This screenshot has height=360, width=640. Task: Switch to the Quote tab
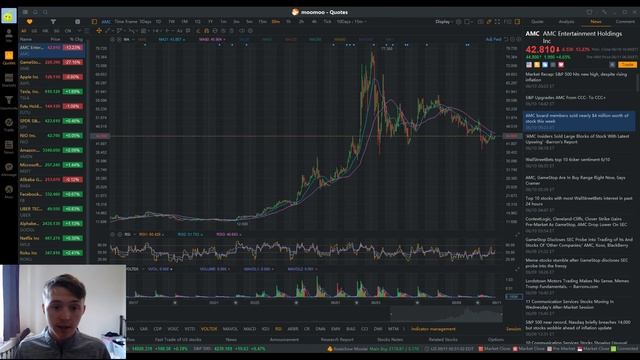point(537,22)
